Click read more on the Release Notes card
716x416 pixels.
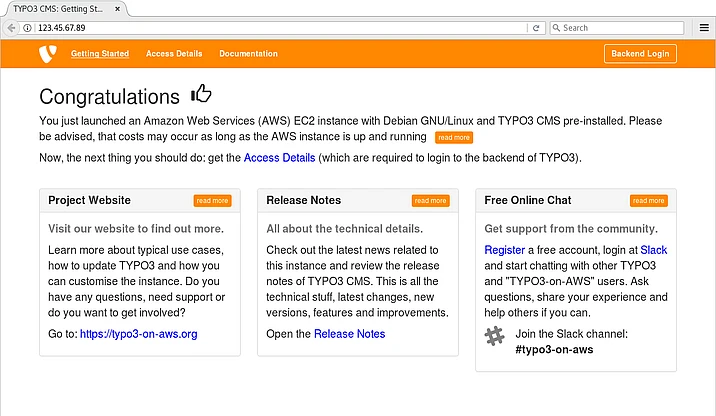[x=430, y=201]
